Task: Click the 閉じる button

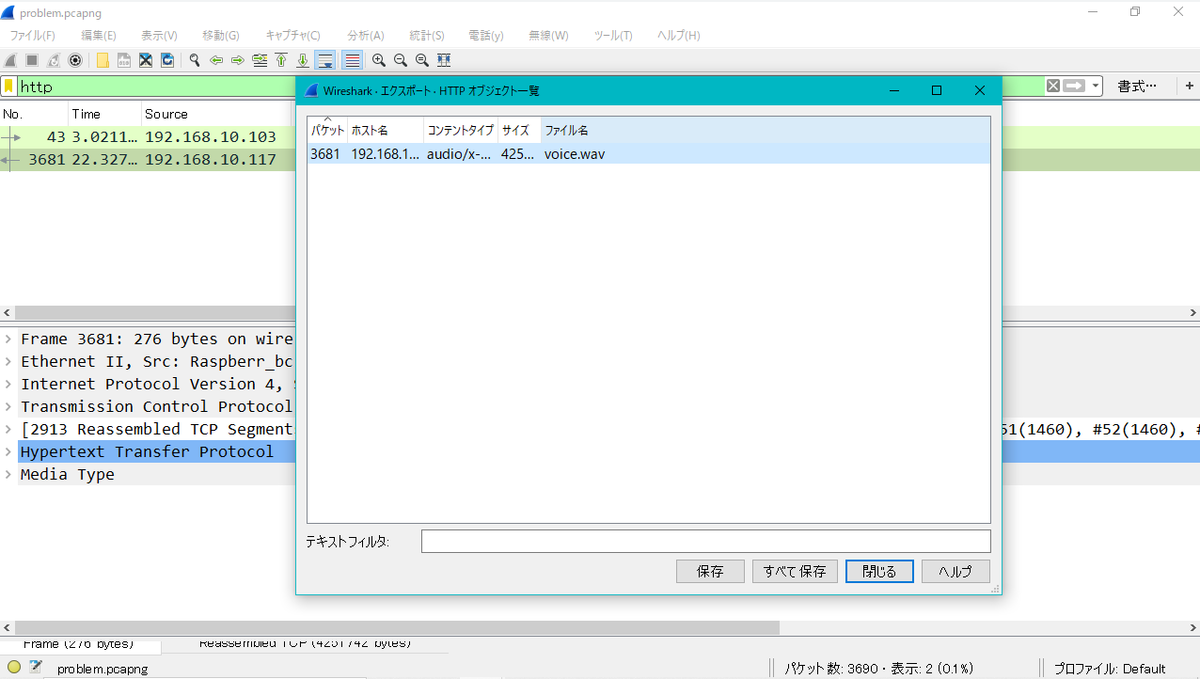Action: tap(879, 571)
